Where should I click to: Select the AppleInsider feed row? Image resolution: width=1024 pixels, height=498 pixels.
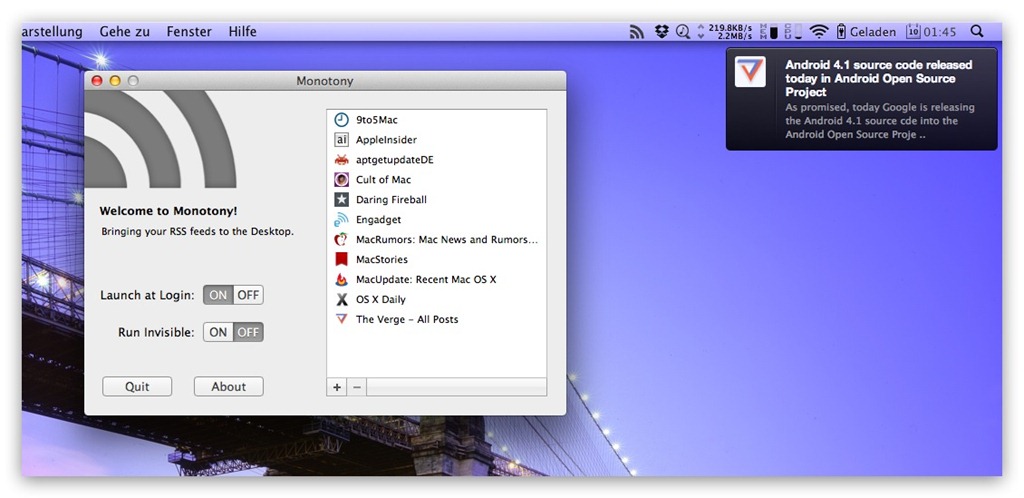(x=436, y=140)
